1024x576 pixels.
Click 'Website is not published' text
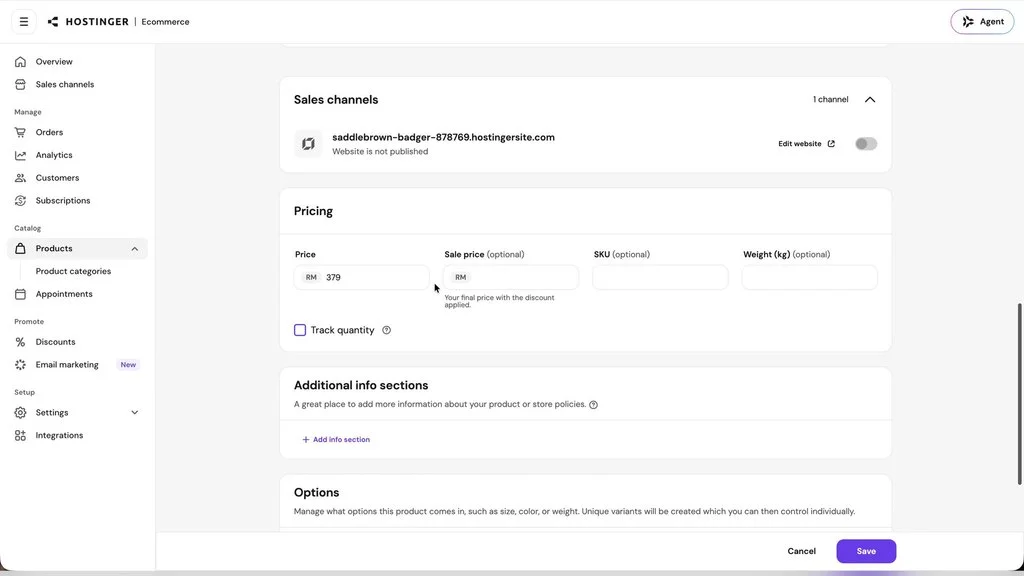pos(380,152)
